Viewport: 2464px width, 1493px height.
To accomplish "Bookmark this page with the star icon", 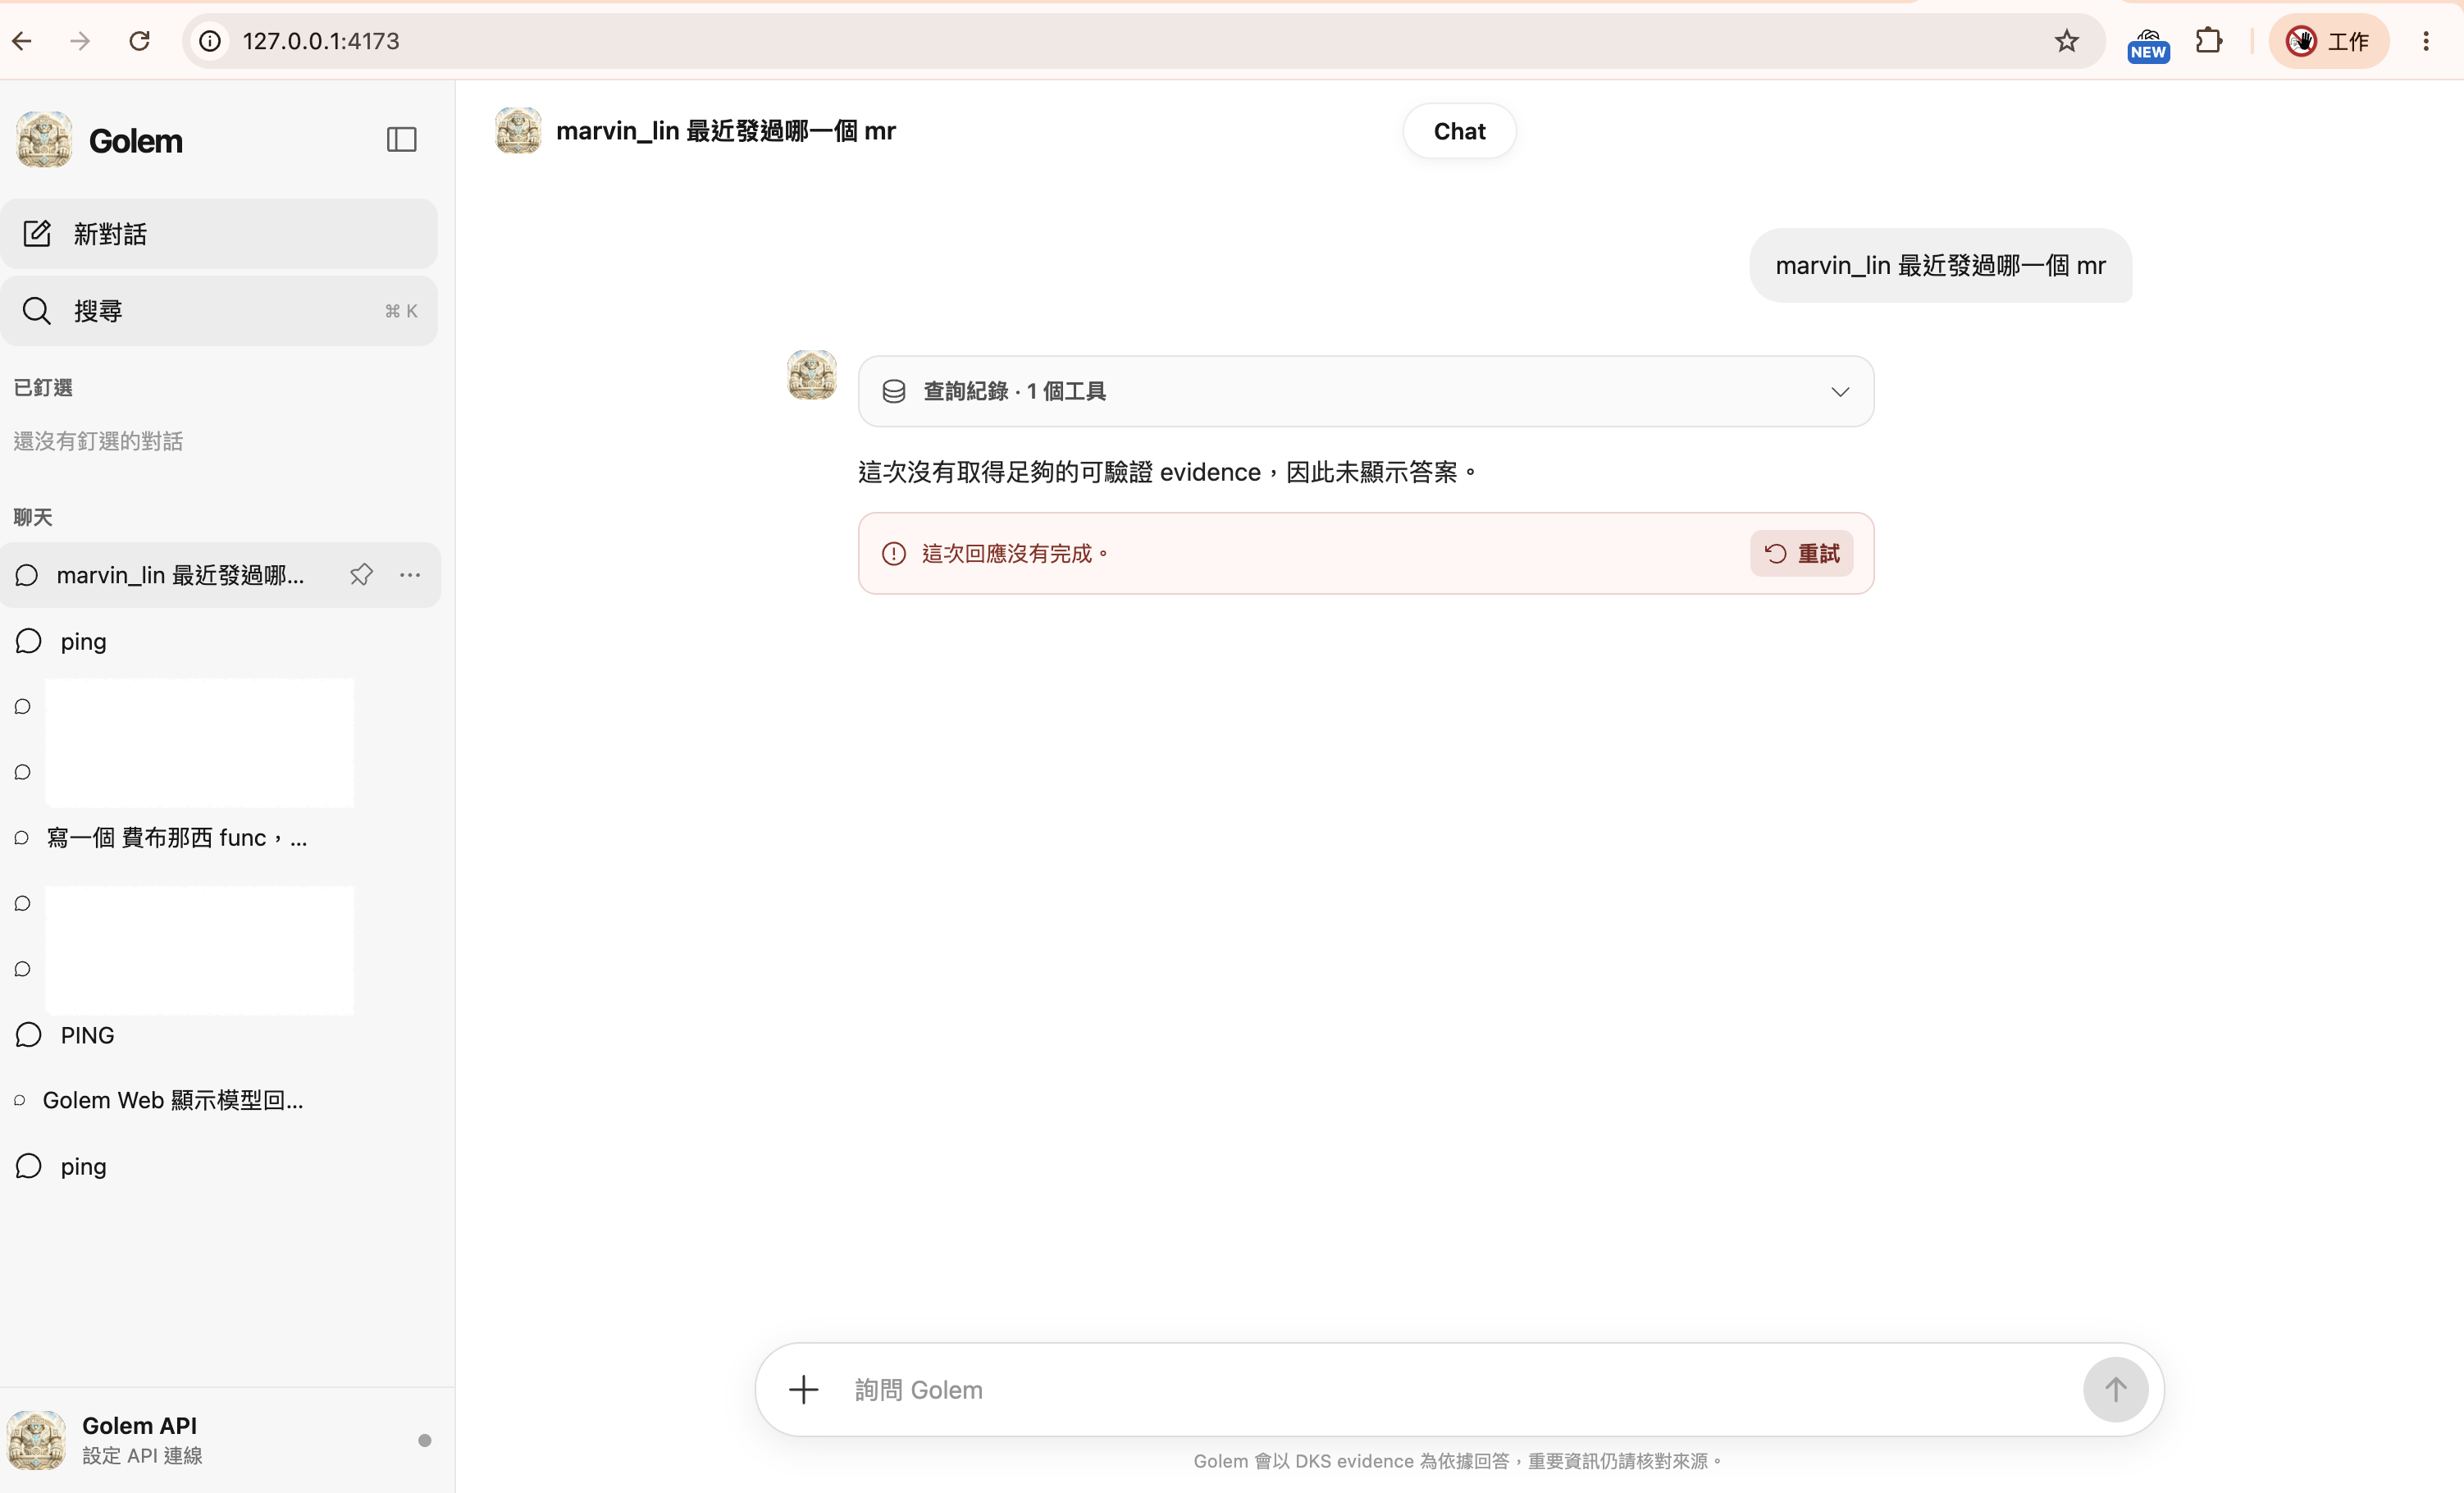I will (2066, 41).
